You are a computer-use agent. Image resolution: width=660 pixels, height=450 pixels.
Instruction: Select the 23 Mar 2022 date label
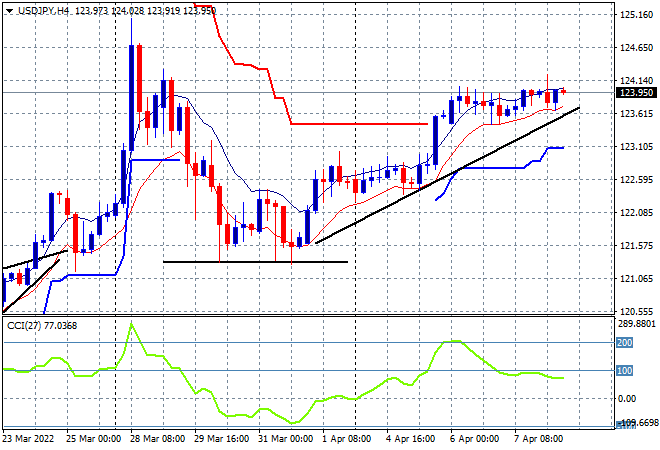(28, 439)
